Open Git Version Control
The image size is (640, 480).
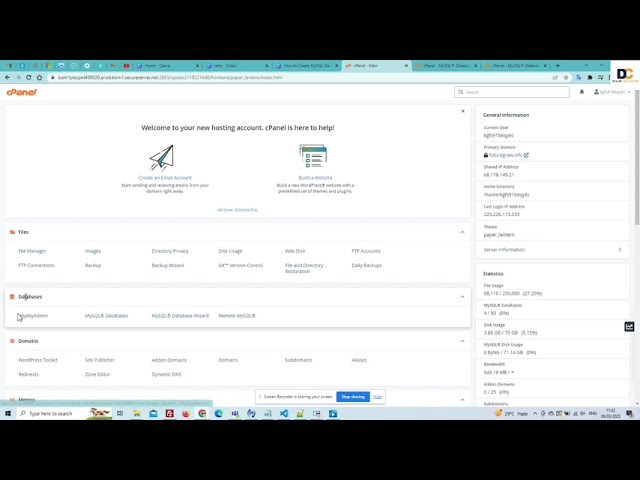241,265
